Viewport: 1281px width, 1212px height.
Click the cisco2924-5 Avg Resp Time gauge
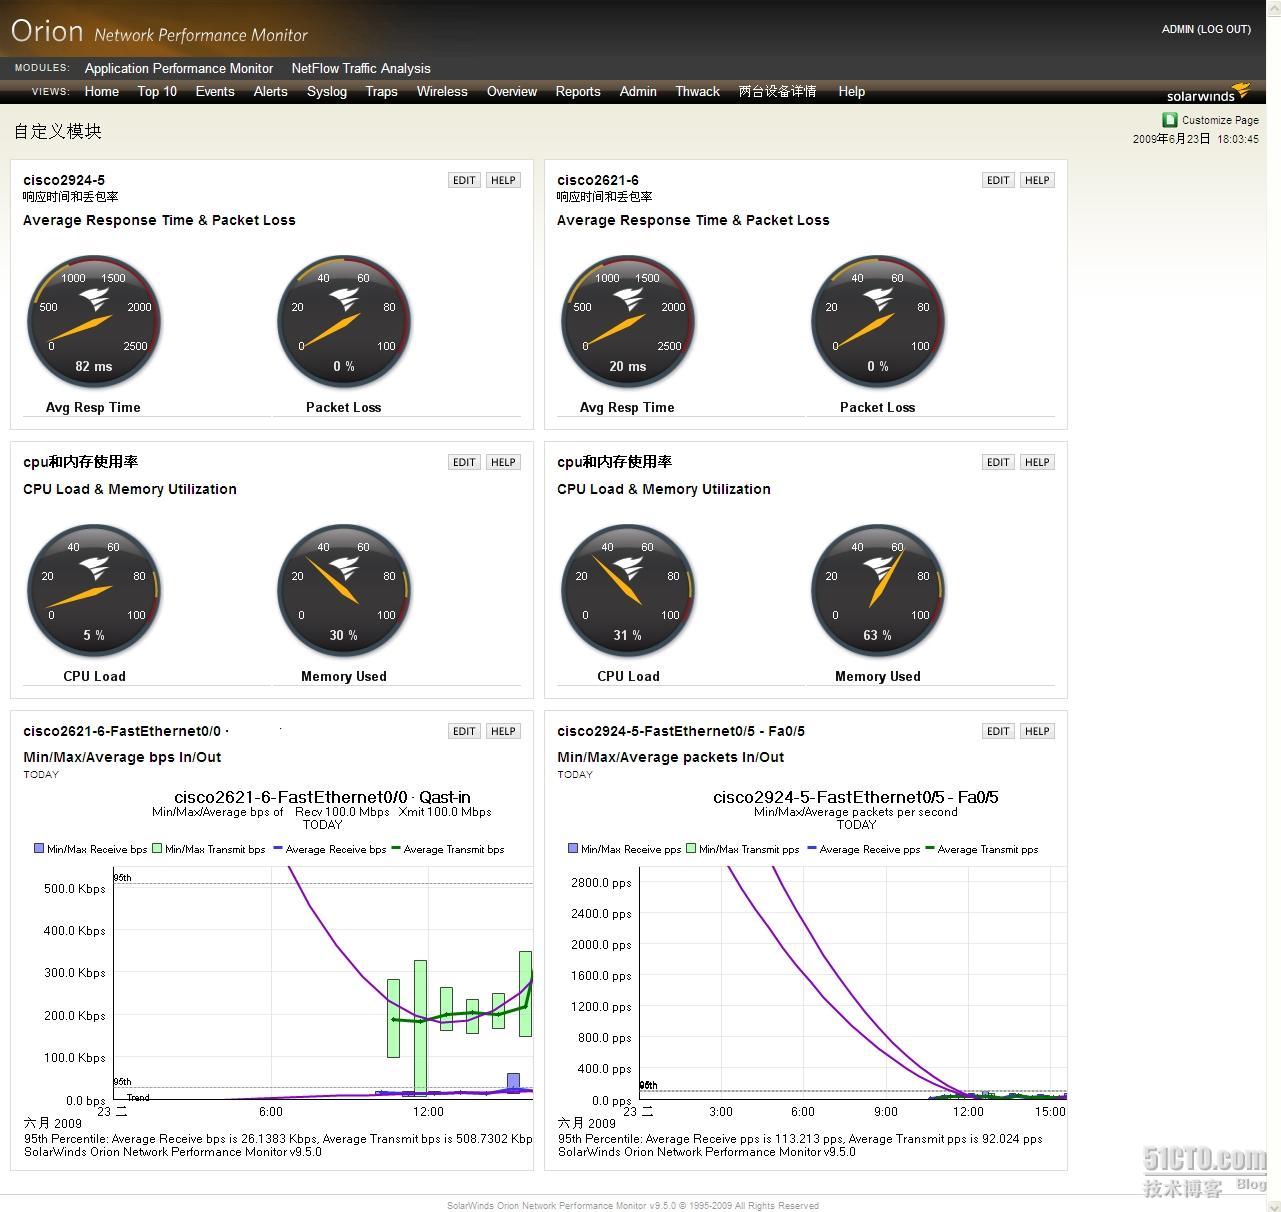coord(94,321)
